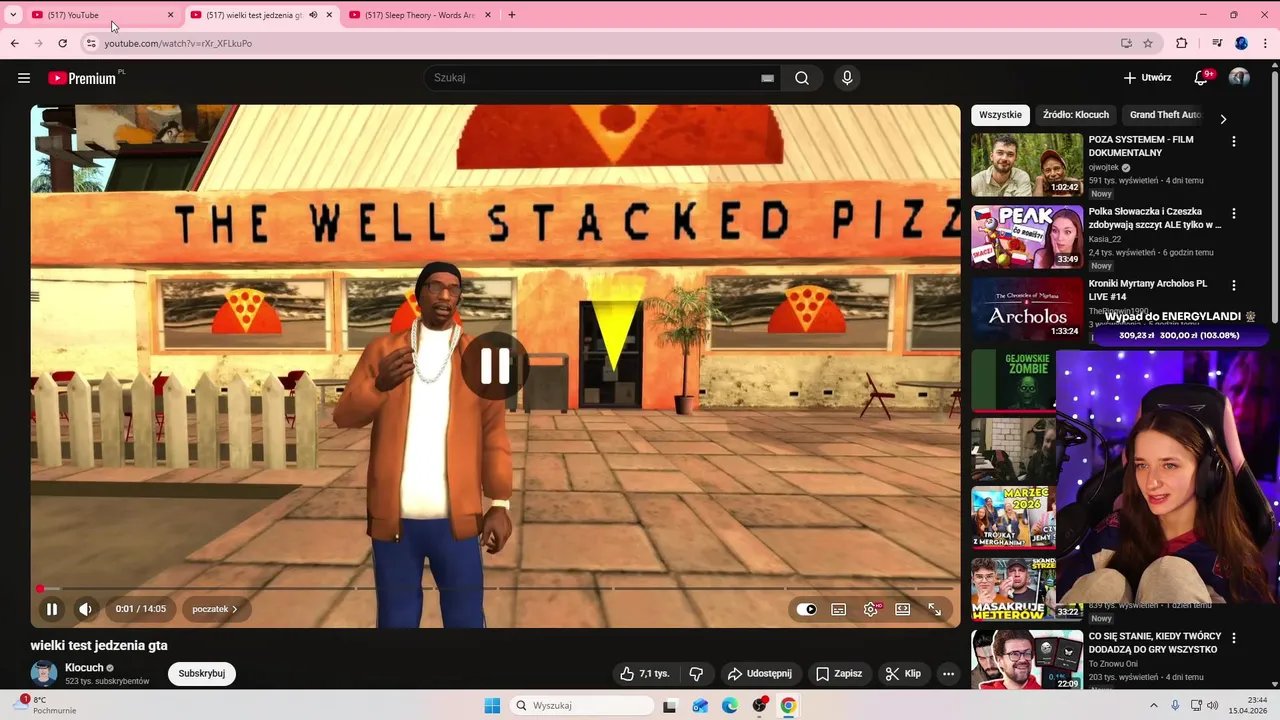Select 'Źródło: Klocuch' filter chip
Screen dimensions: 1280x720
point(1076,115)
